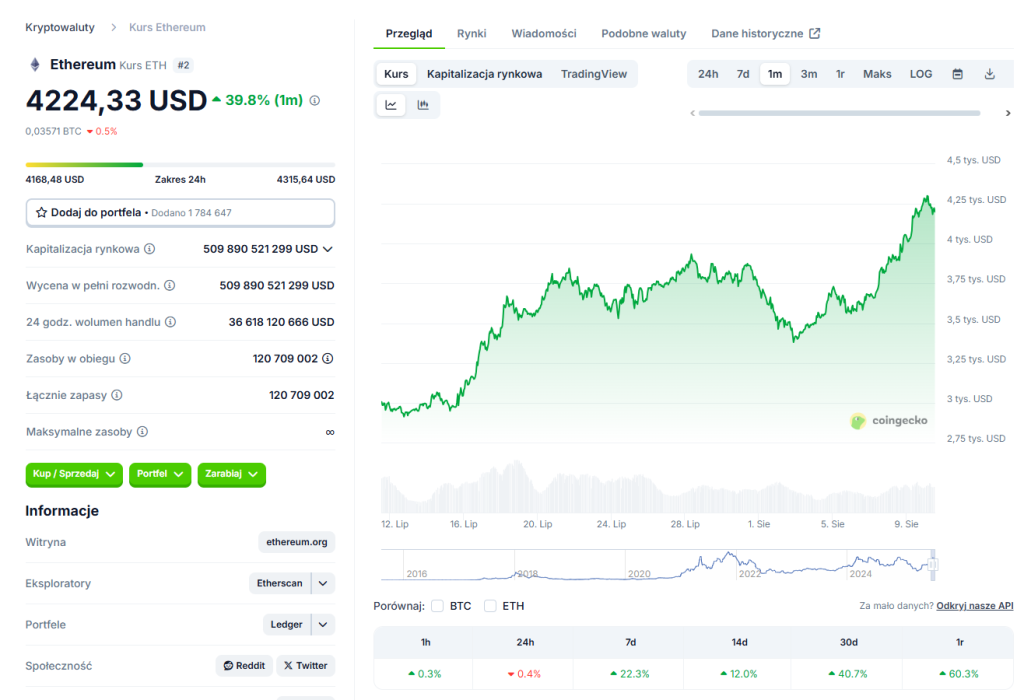Select Maks chart range
The height and width of the screenshot is (700, 1024).
[877, 74]
